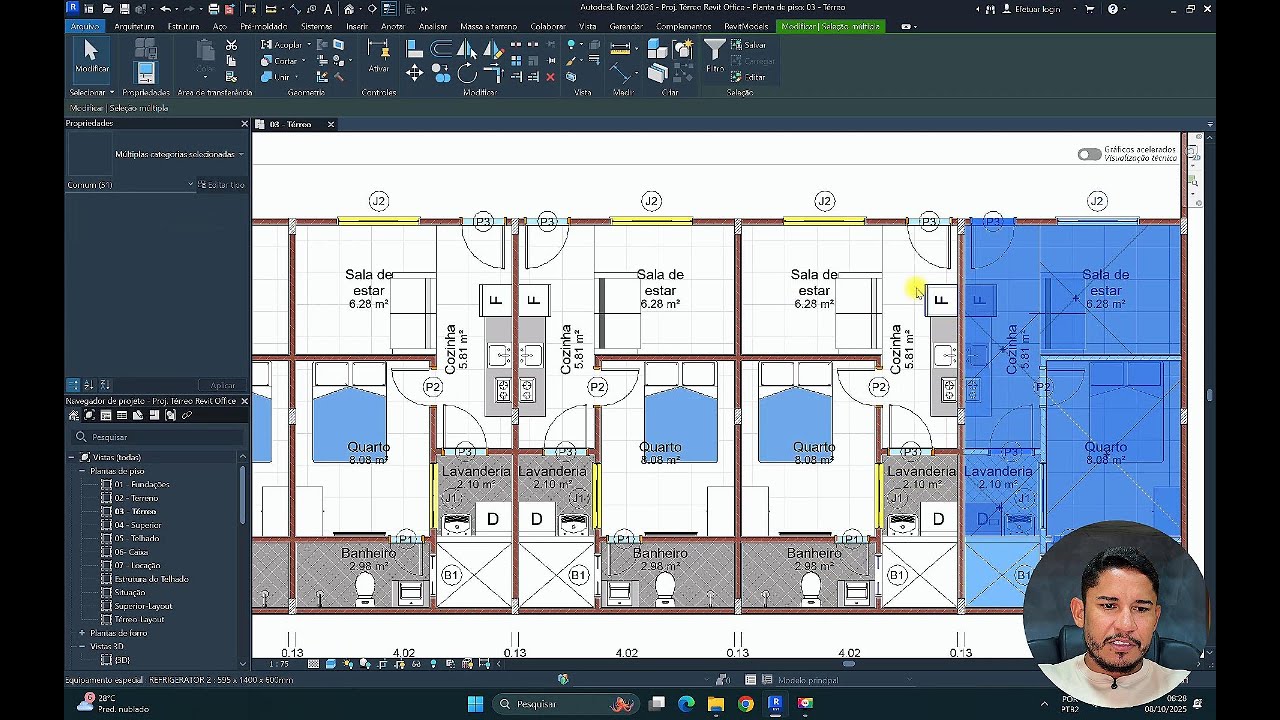Collapse the Plantas de piso node
Viewport: 1280px width, 720px height.
(82, 471)
